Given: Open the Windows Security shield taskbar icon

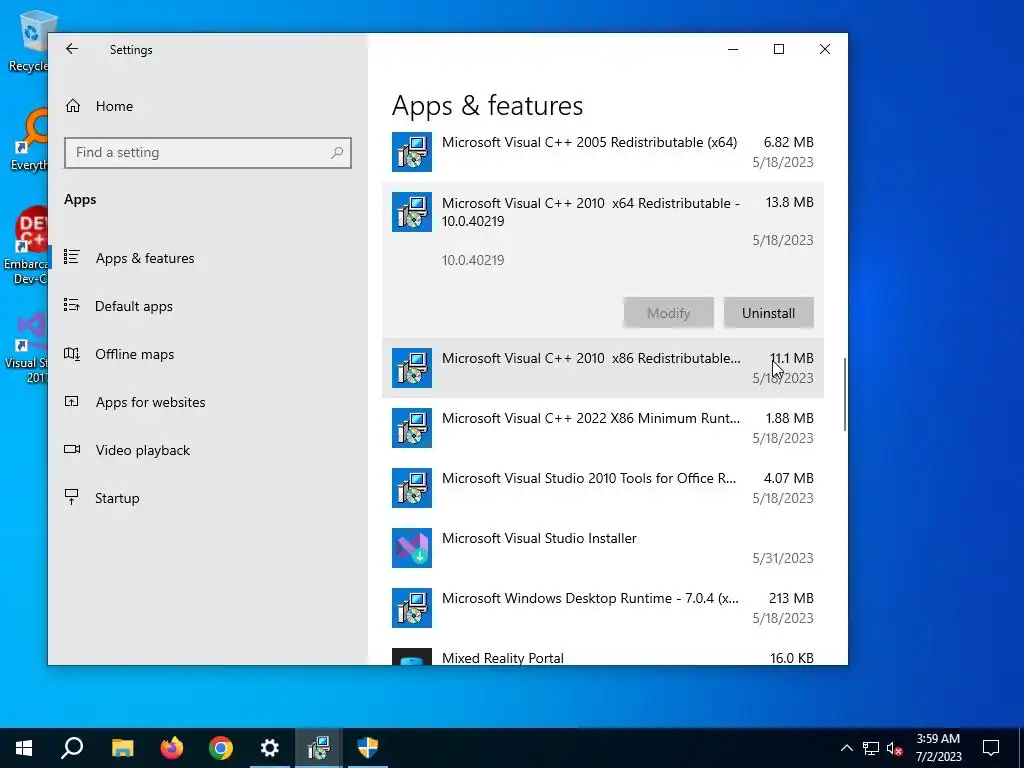Looking at the screenshot, I should point(368,748).
